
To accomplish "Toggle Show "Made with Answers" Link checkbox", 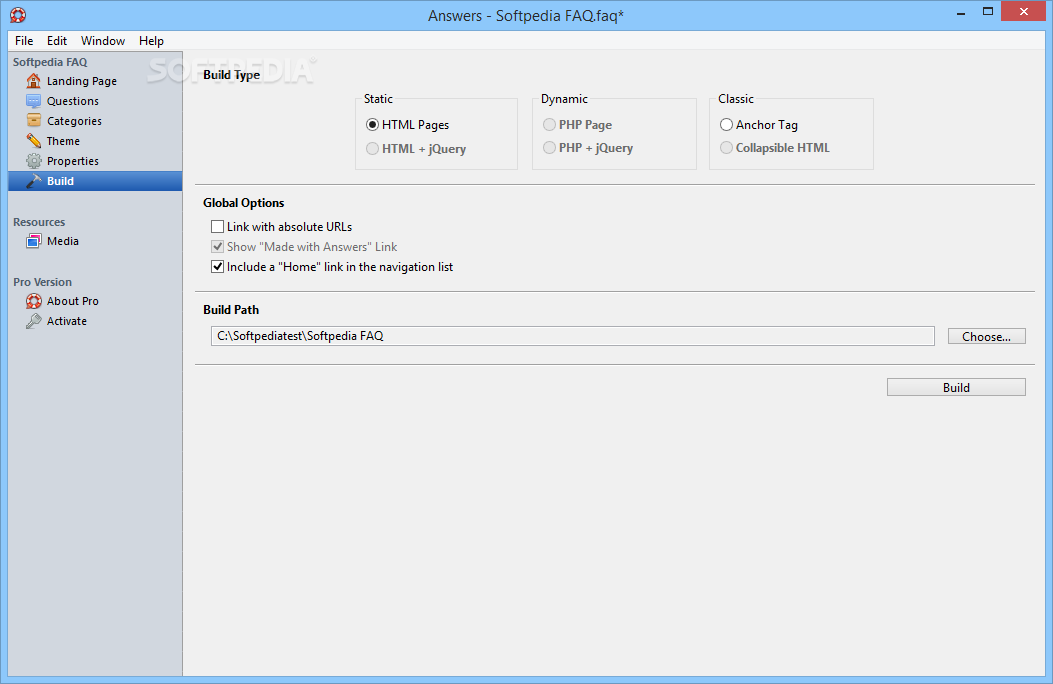I will click(x=218, y=247).
